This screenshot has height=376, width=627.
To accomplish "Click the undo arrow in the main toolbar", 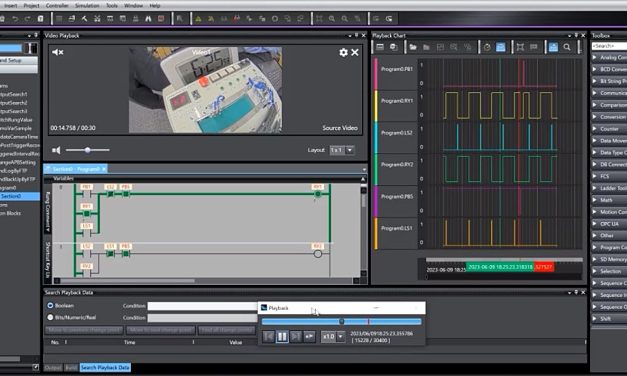I will tap(15, 18).
